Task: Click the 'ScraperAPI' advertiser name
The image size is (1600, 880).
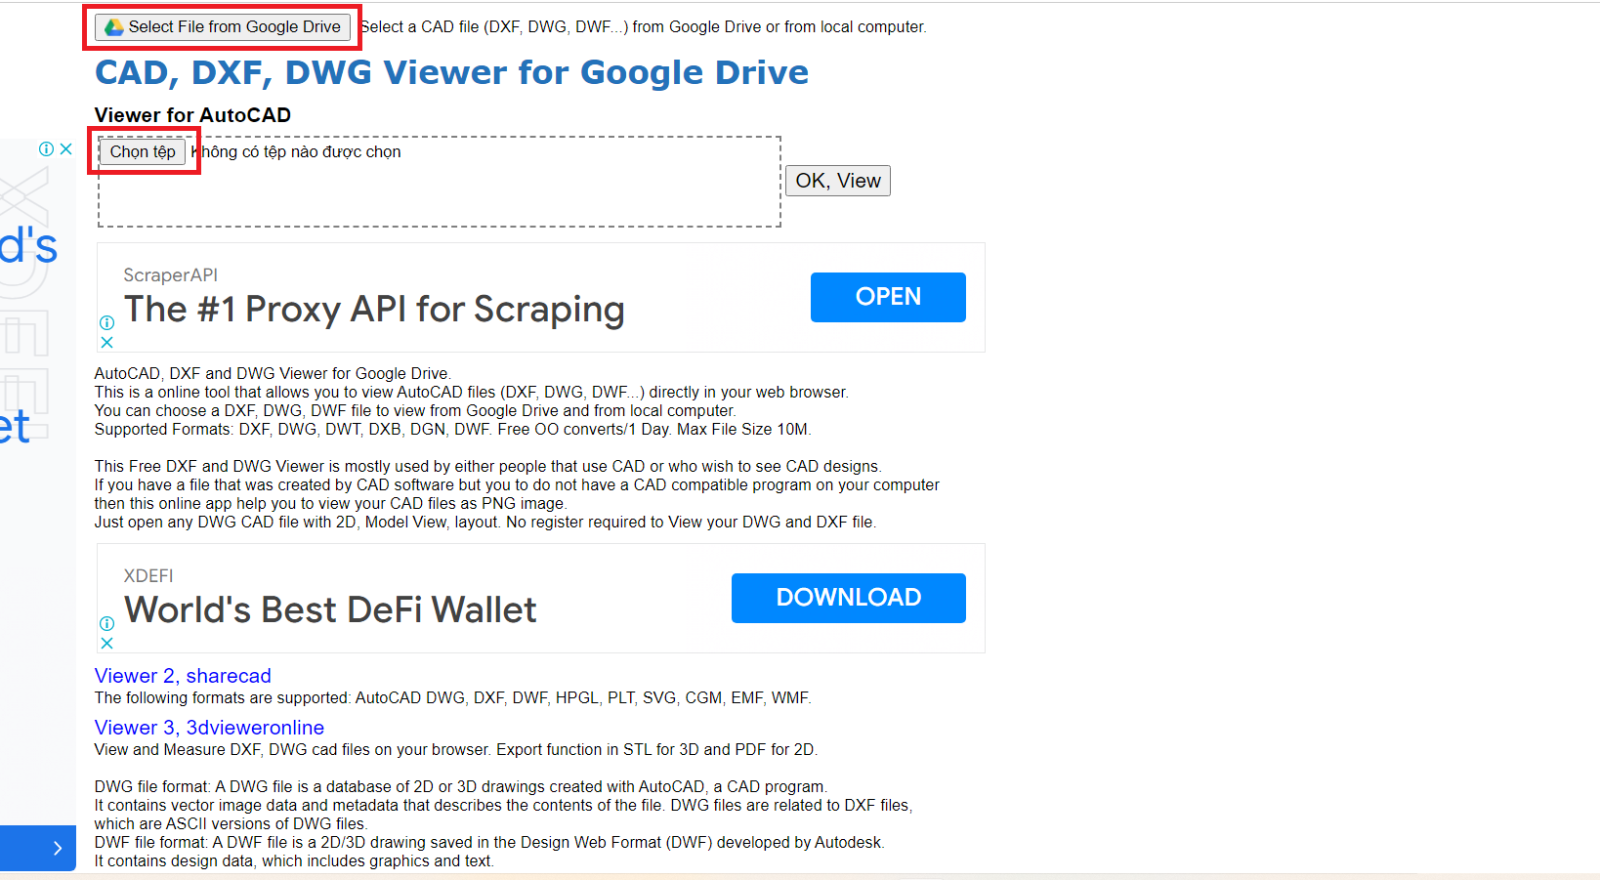Action: (171, 275)
